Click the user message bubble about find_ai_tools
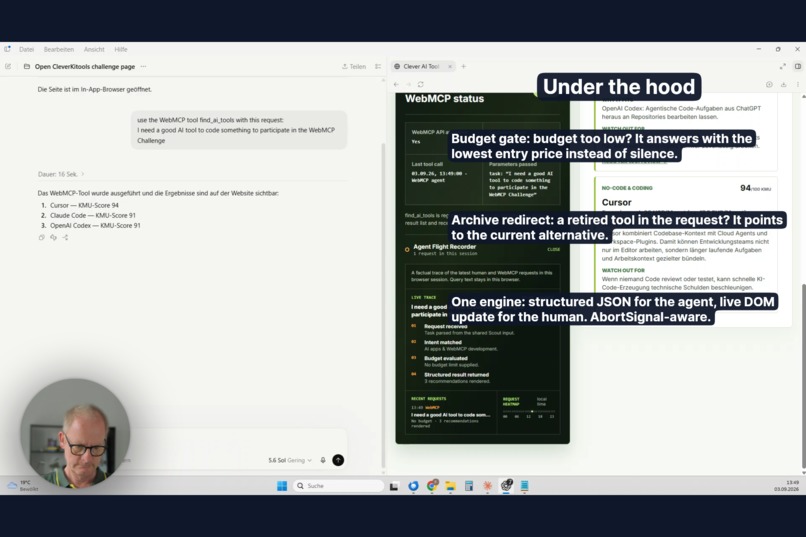Image resolution: width=806 pixels, height=537 pixels. (239, 130)
